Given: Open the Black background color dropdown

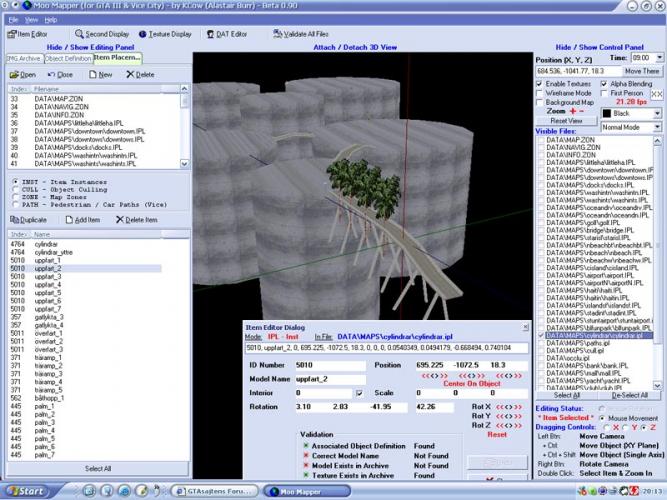Looking at the screenshot, I should point(632,114).
